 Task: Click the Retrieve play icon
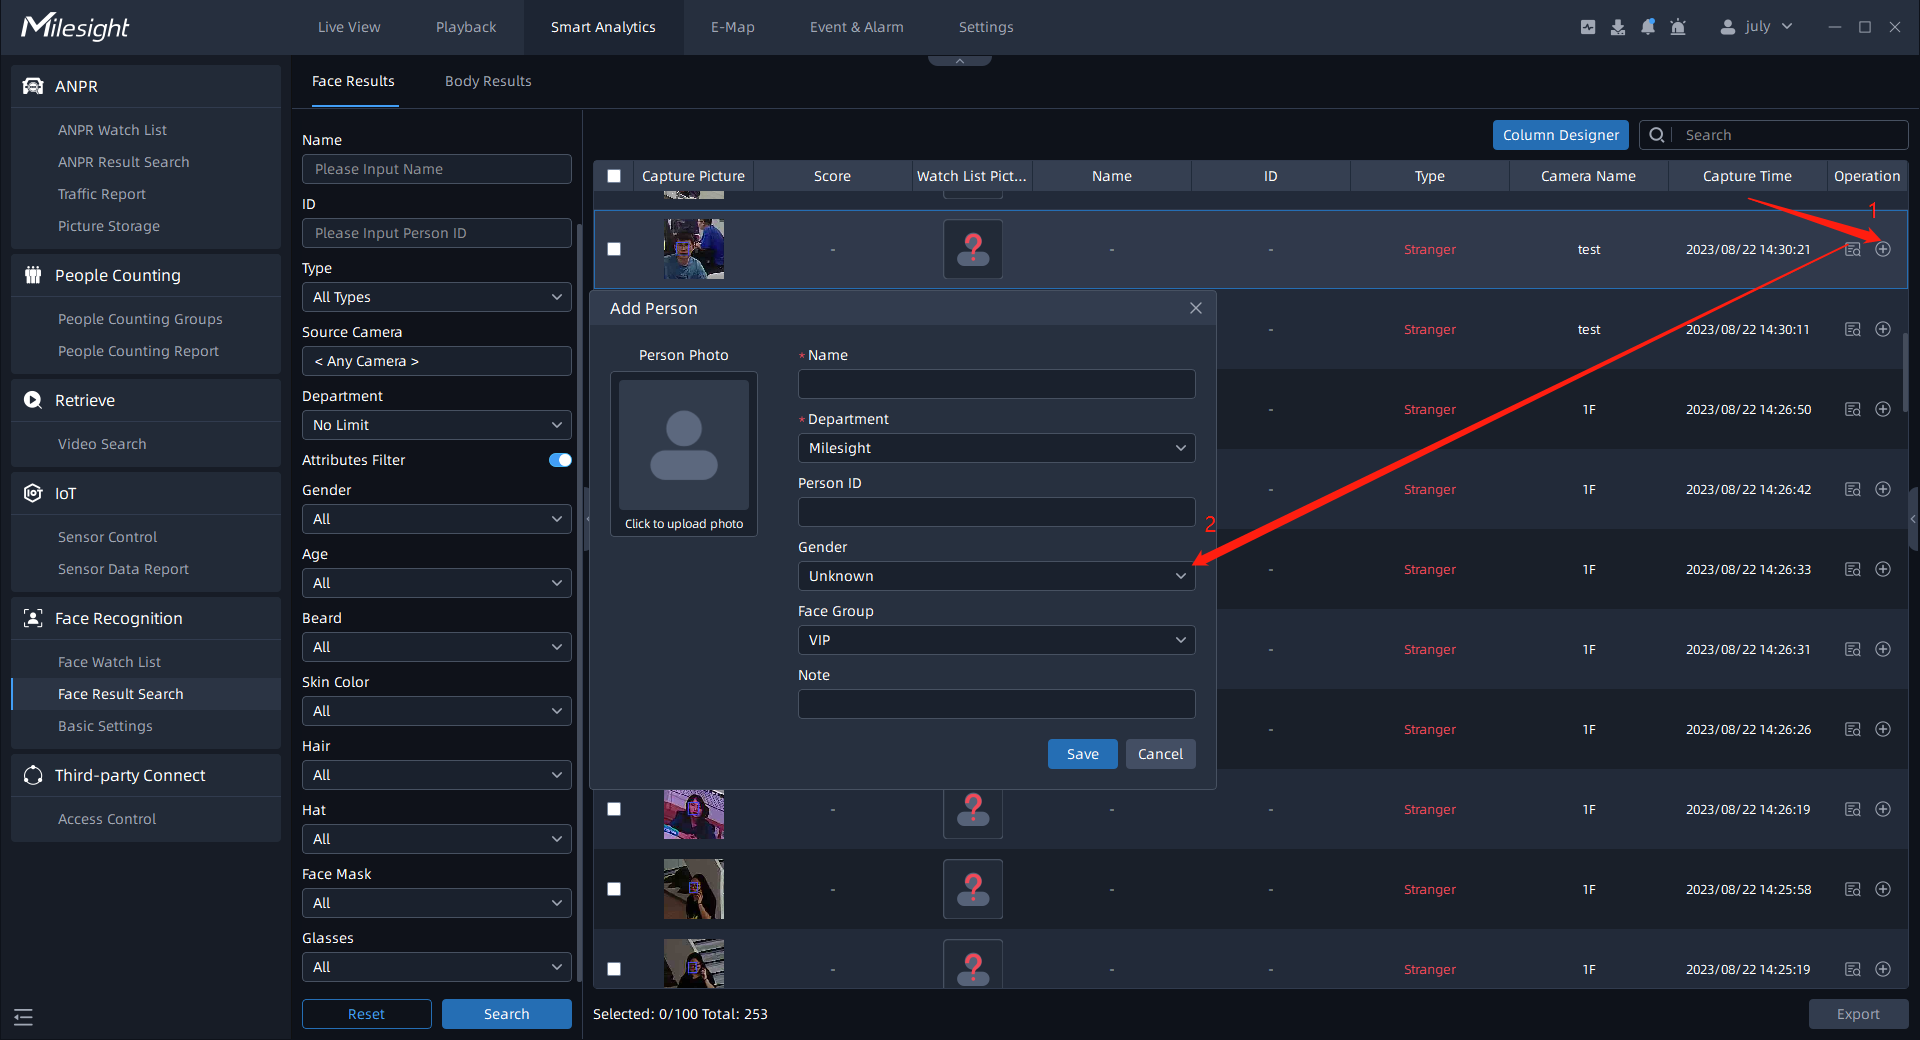[33, 400]
